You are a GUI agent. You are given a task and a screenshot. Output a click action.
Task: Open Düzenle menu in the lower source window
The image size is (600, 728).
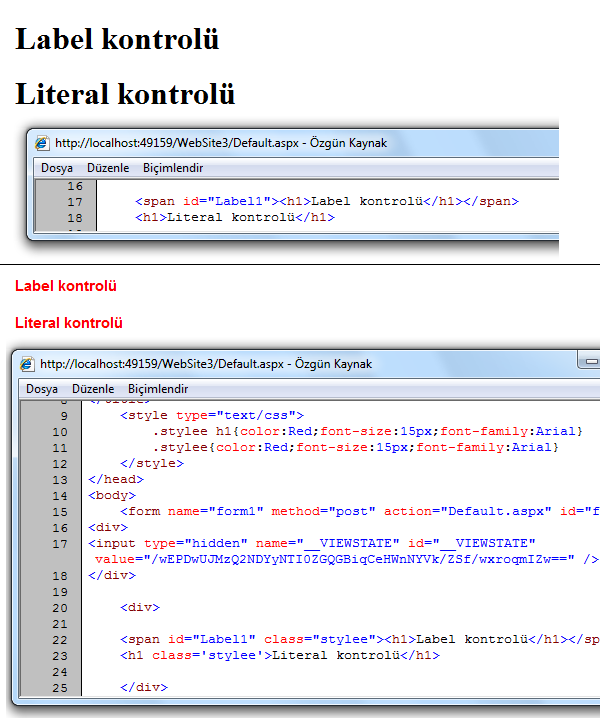[93, 389]
